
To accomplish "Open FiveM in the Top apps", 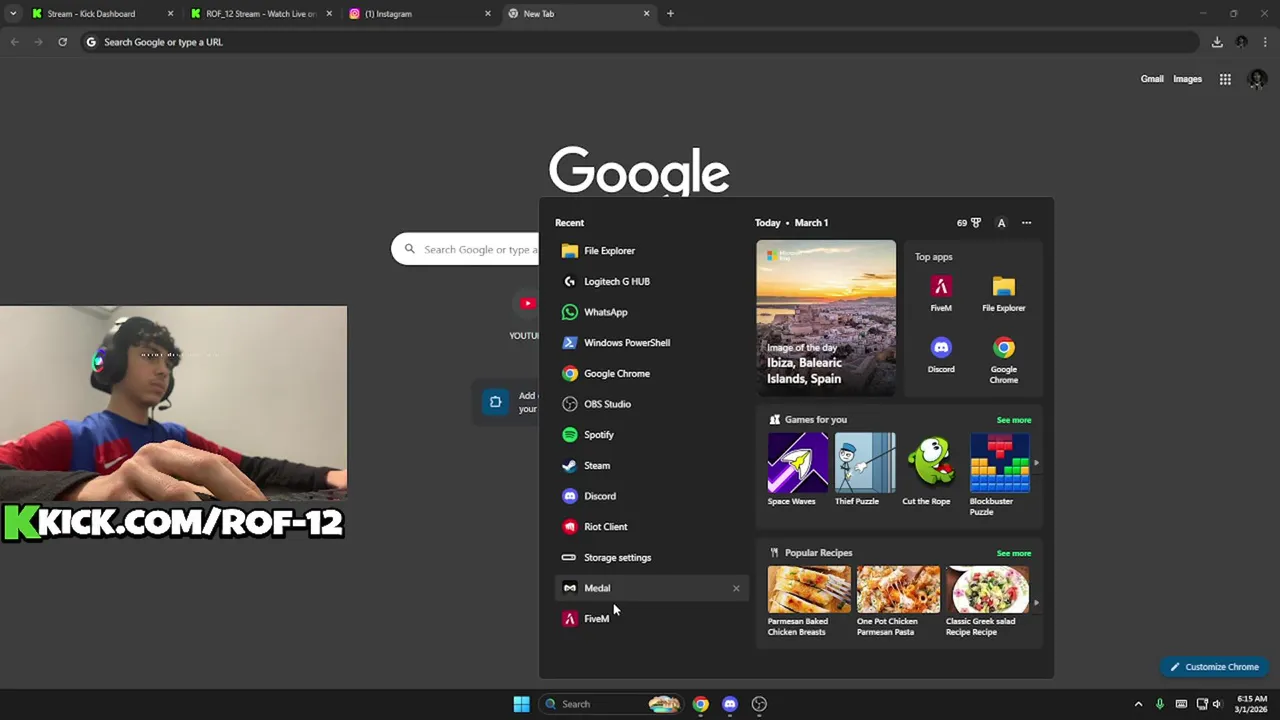I will click(941, 294).
